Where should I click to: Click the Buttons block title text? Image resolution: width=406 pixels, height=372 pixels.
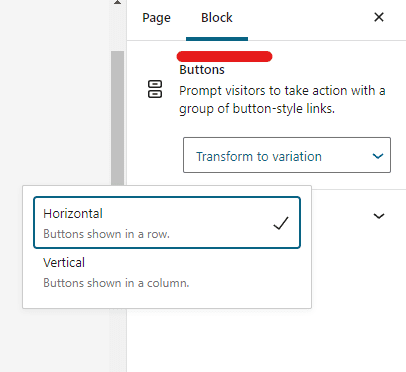[202, 70]
